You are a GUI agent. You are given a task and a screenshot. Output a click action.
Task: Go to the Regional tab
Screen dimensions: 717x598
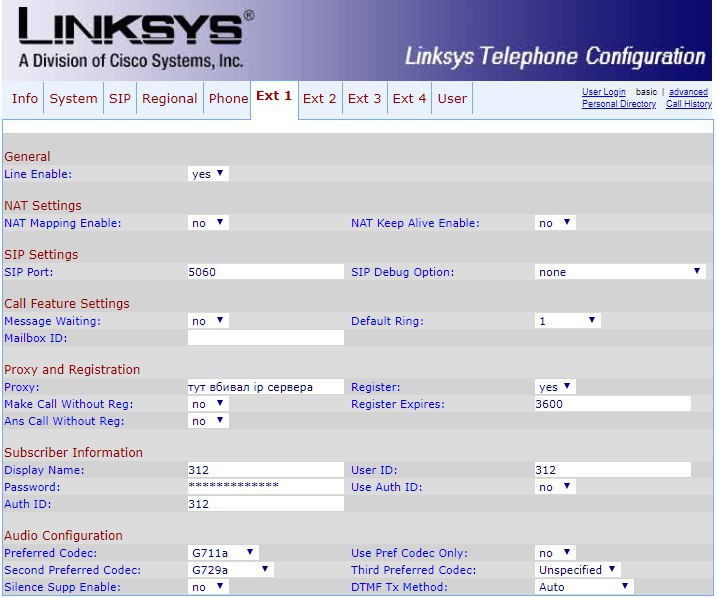170,98
